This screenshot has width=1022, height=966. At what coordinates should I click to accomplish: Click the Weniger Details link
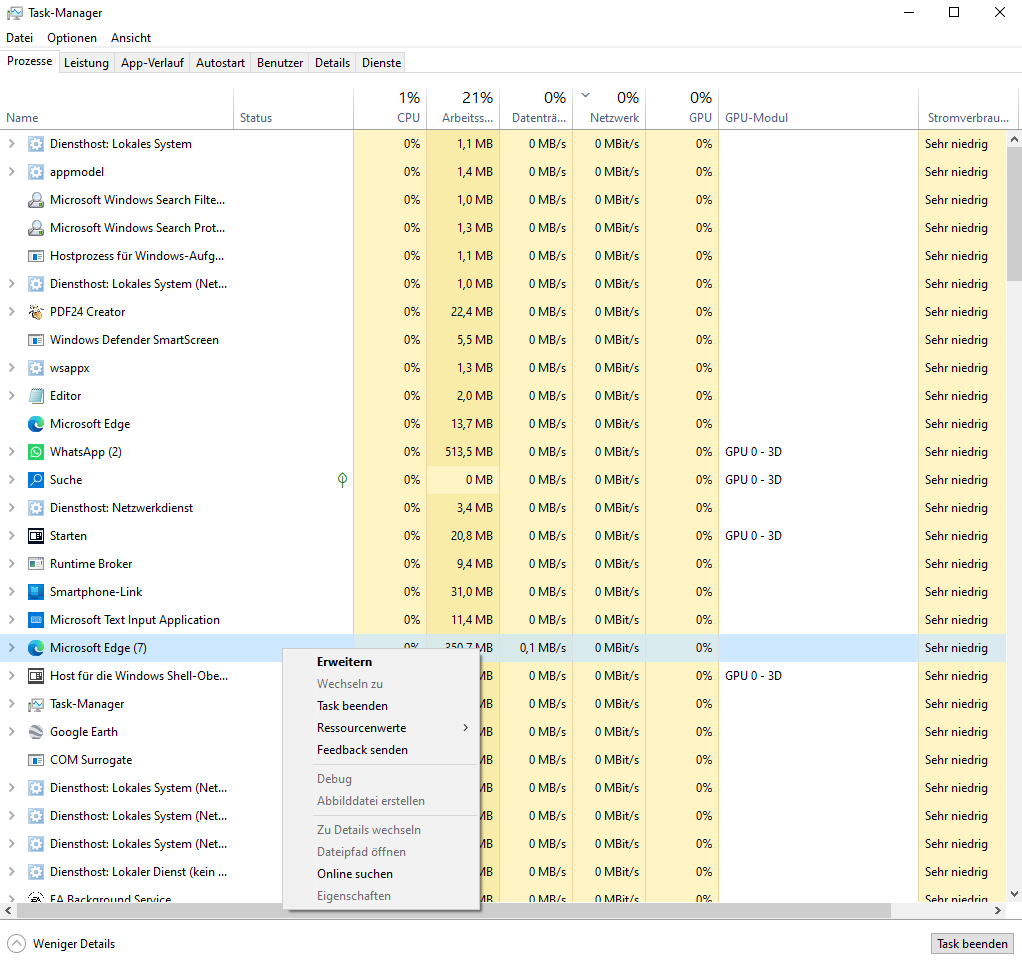click(x=74, y=944)
